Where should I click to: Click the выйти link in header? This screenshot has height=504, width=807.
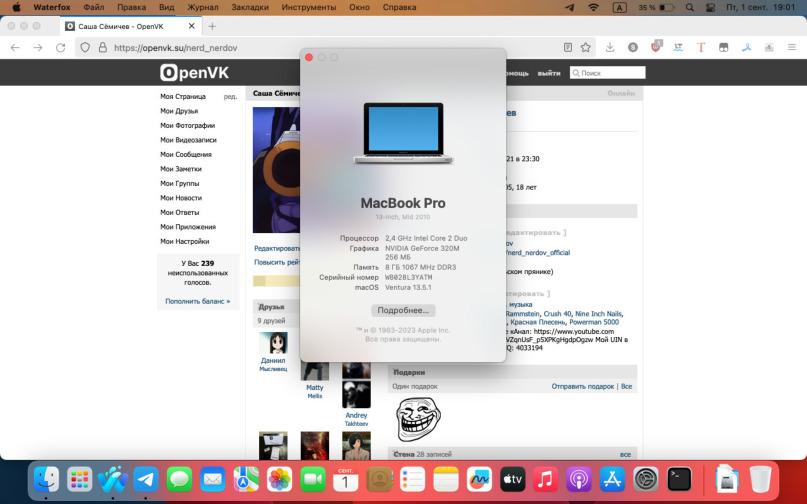tap(549, 73)
